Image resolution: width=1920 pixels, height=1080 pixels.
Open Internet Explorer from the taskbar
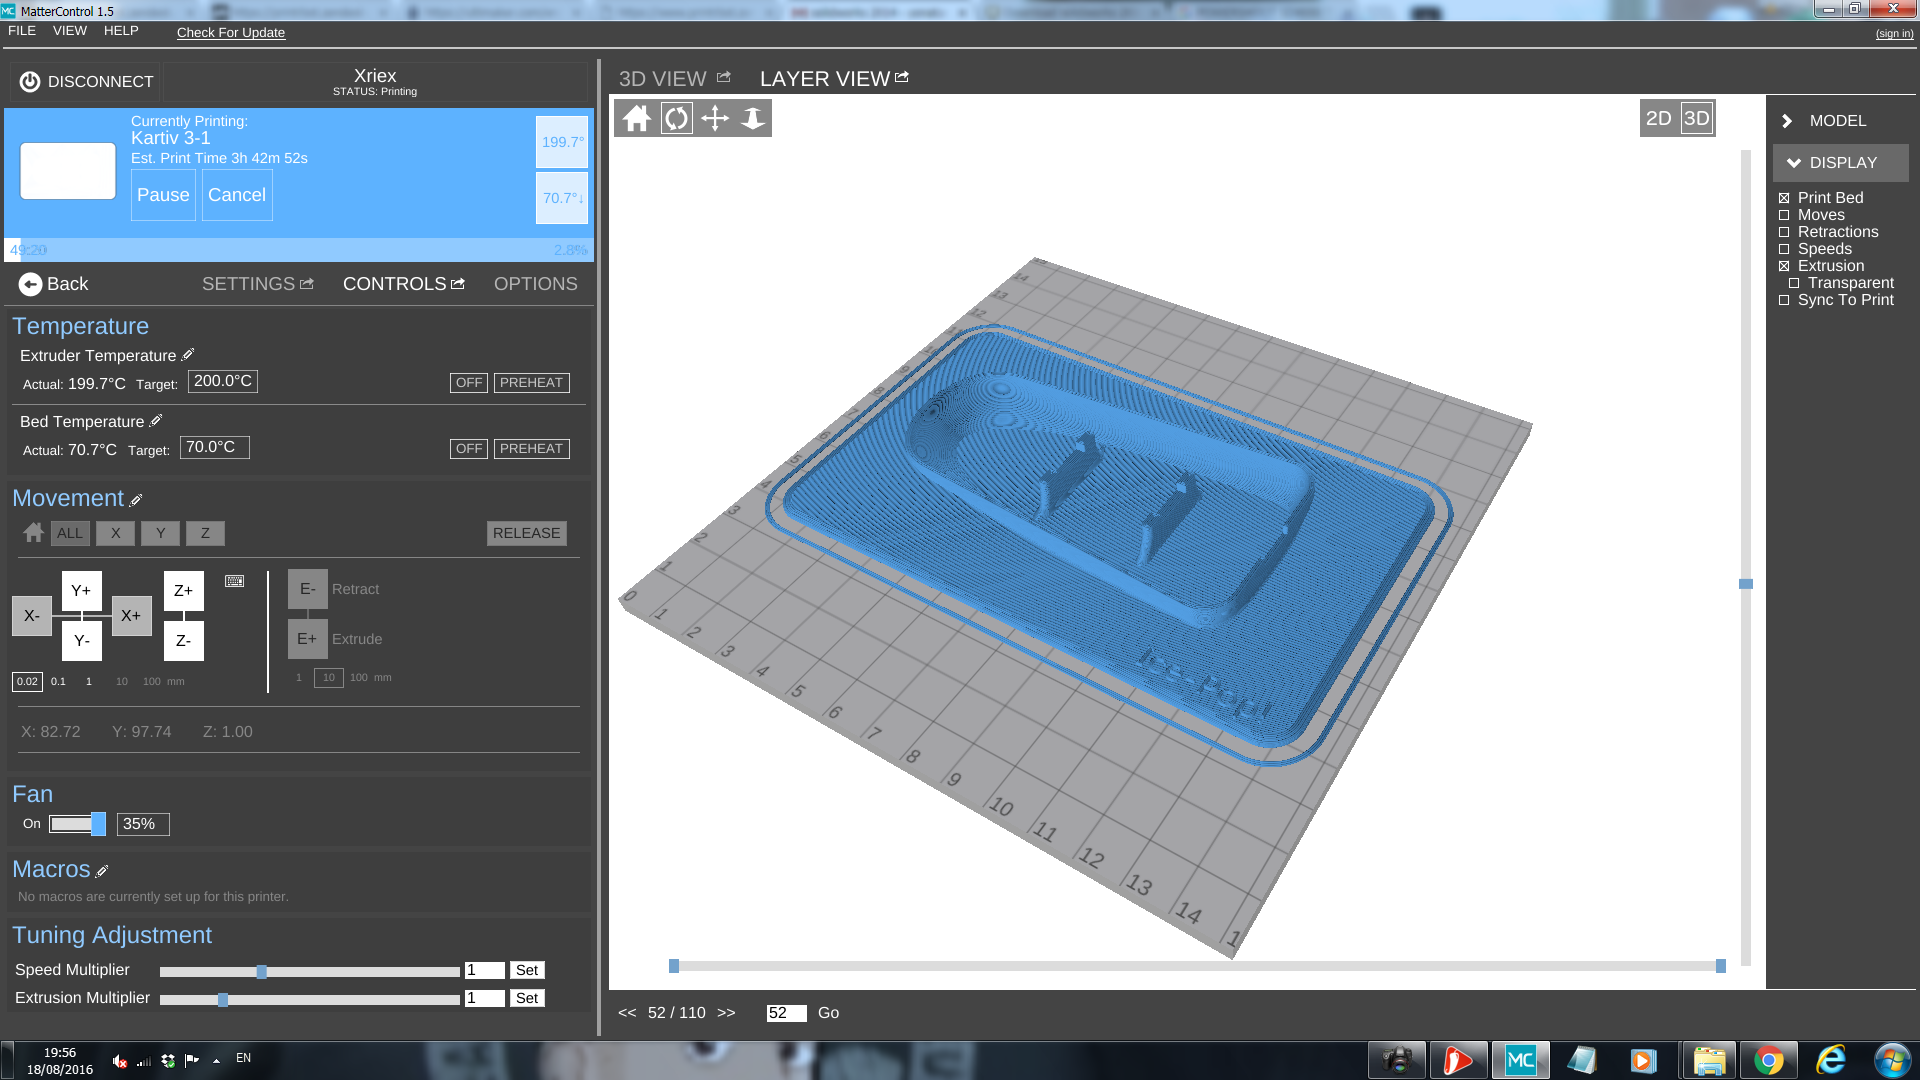1831,1060
